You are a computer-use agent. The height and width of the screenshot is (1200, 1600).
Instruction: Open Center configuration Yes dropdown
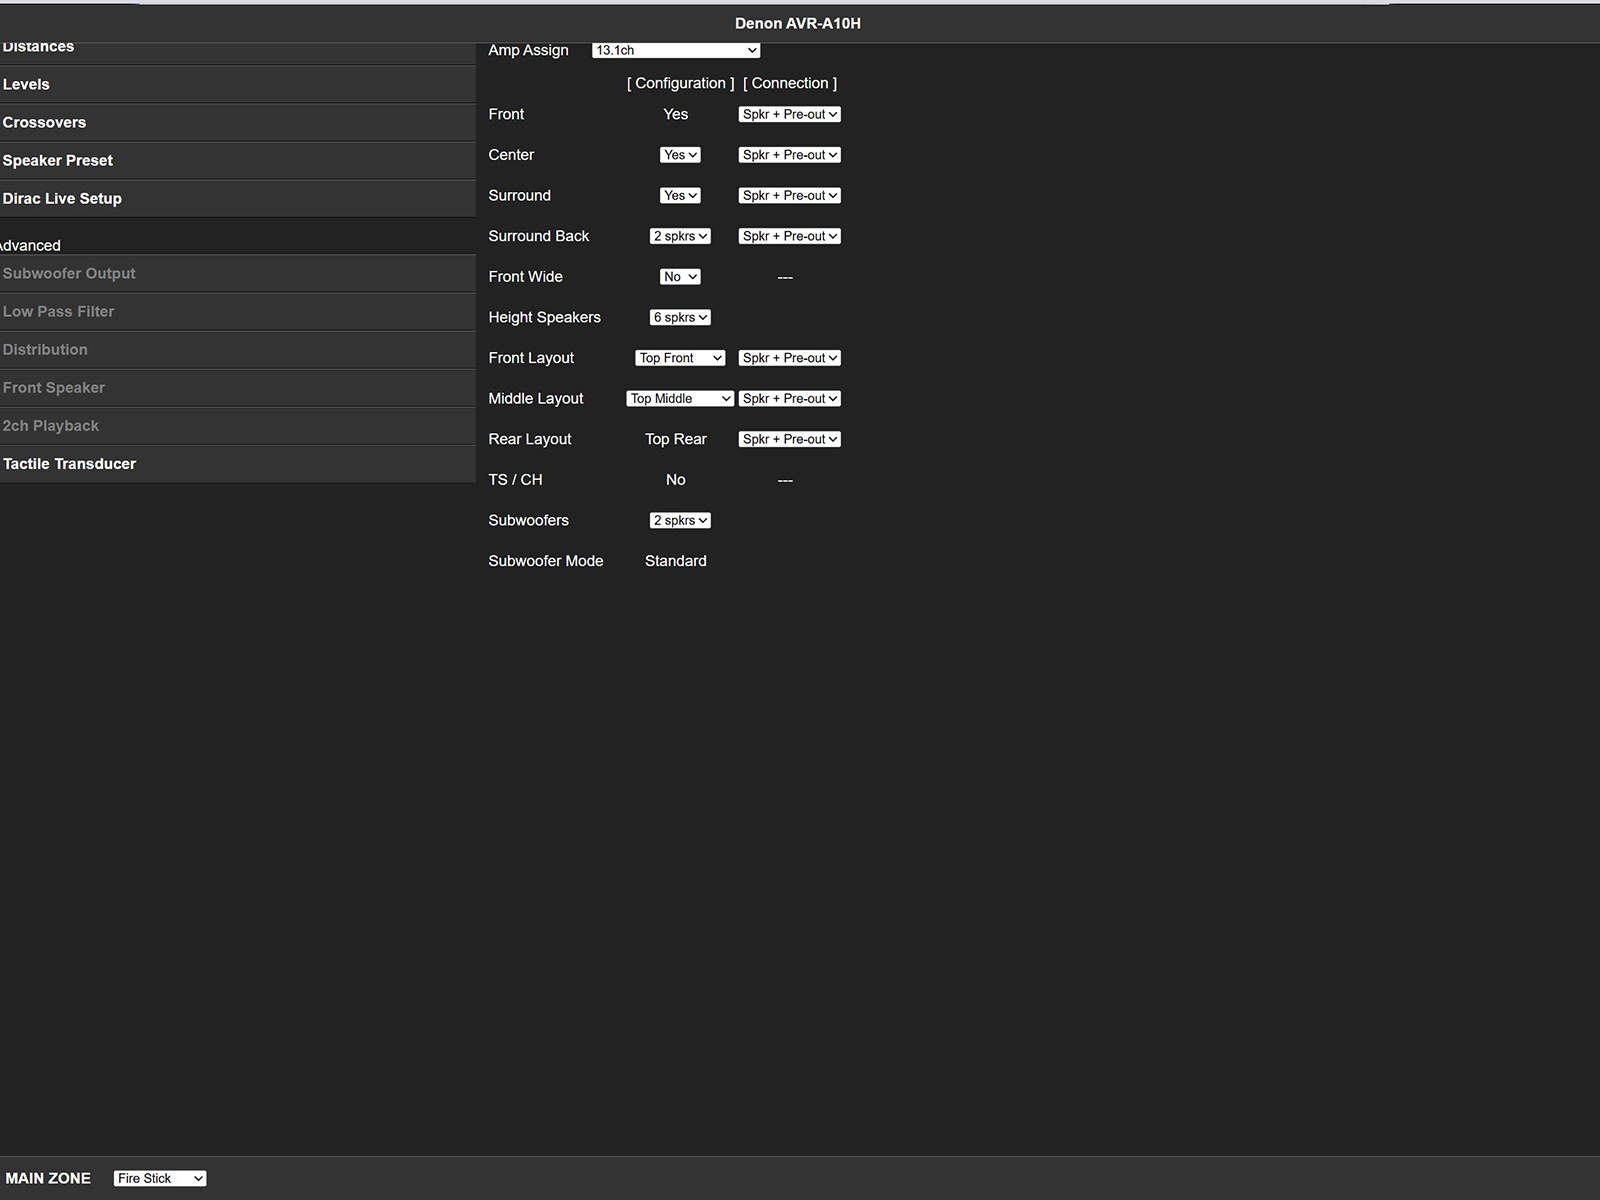pos(680,155)
